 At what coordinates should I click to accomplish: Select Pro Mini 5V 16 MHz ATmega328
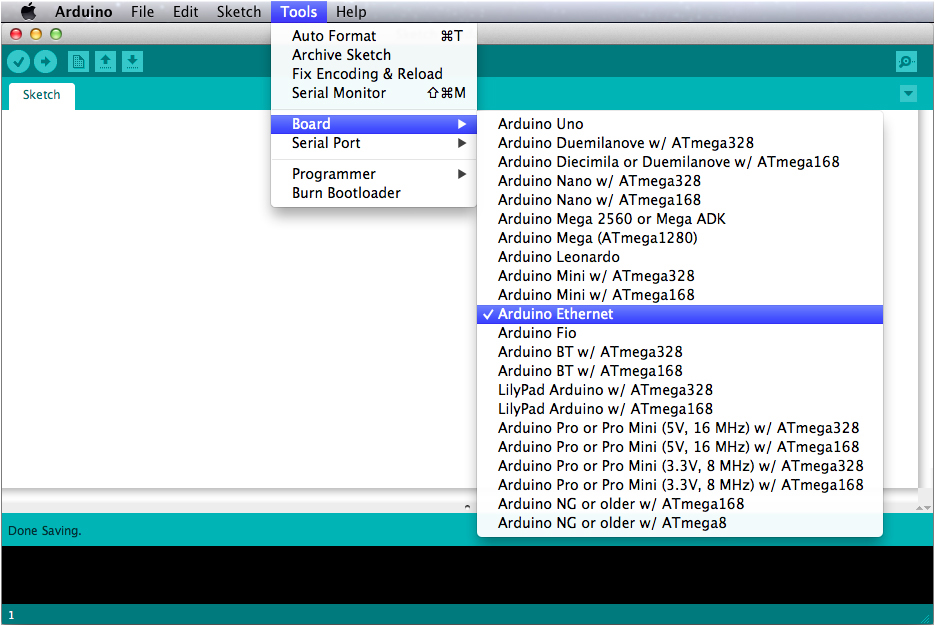[x=680, y=428]
